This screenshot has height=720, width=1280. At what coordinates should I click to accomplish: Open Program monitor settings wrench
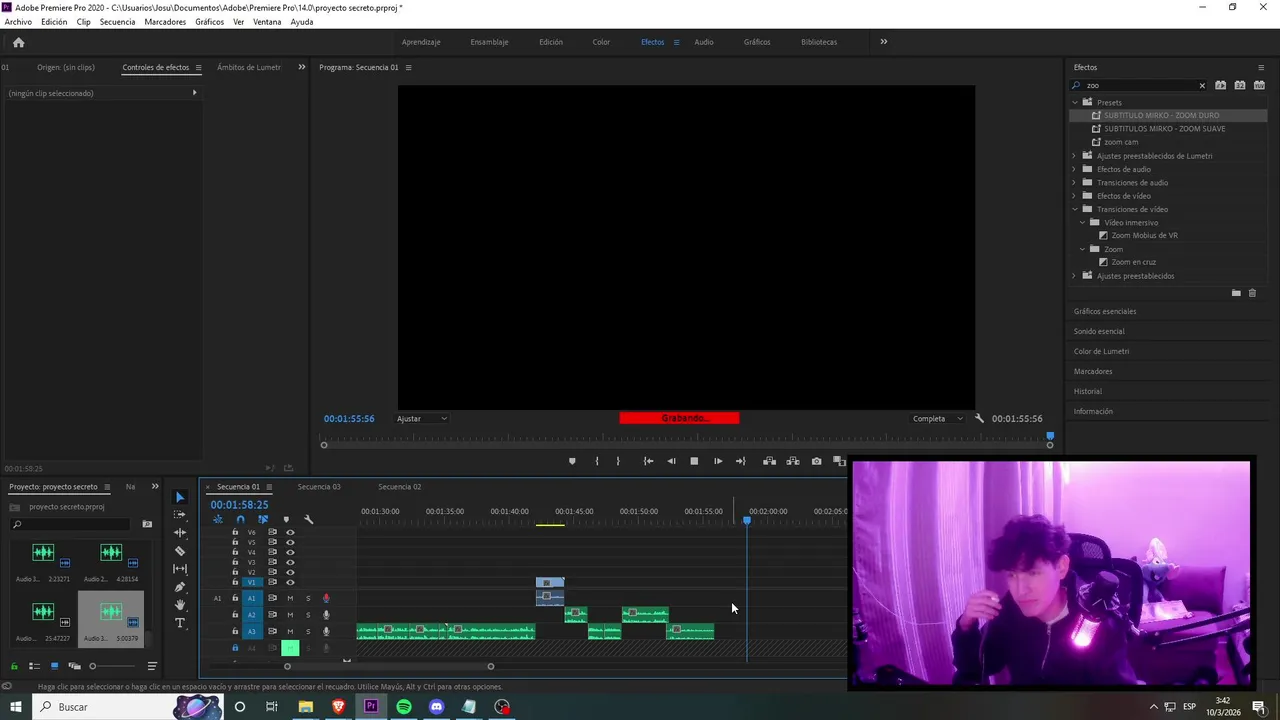point(979,418)
